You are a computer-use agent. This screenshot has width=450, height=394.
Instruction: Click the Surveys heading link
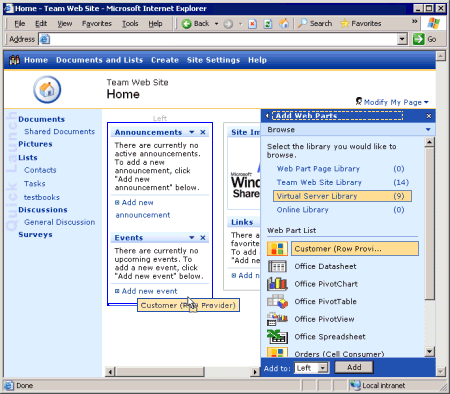[x=35, y=235]
